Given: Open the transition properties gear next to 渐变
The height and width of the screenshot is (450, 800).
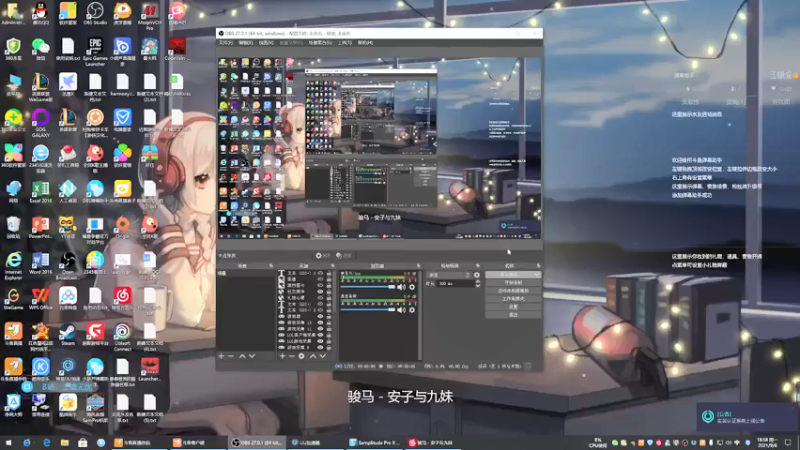Looking at the screenshot, I should [x=477, y=275].
